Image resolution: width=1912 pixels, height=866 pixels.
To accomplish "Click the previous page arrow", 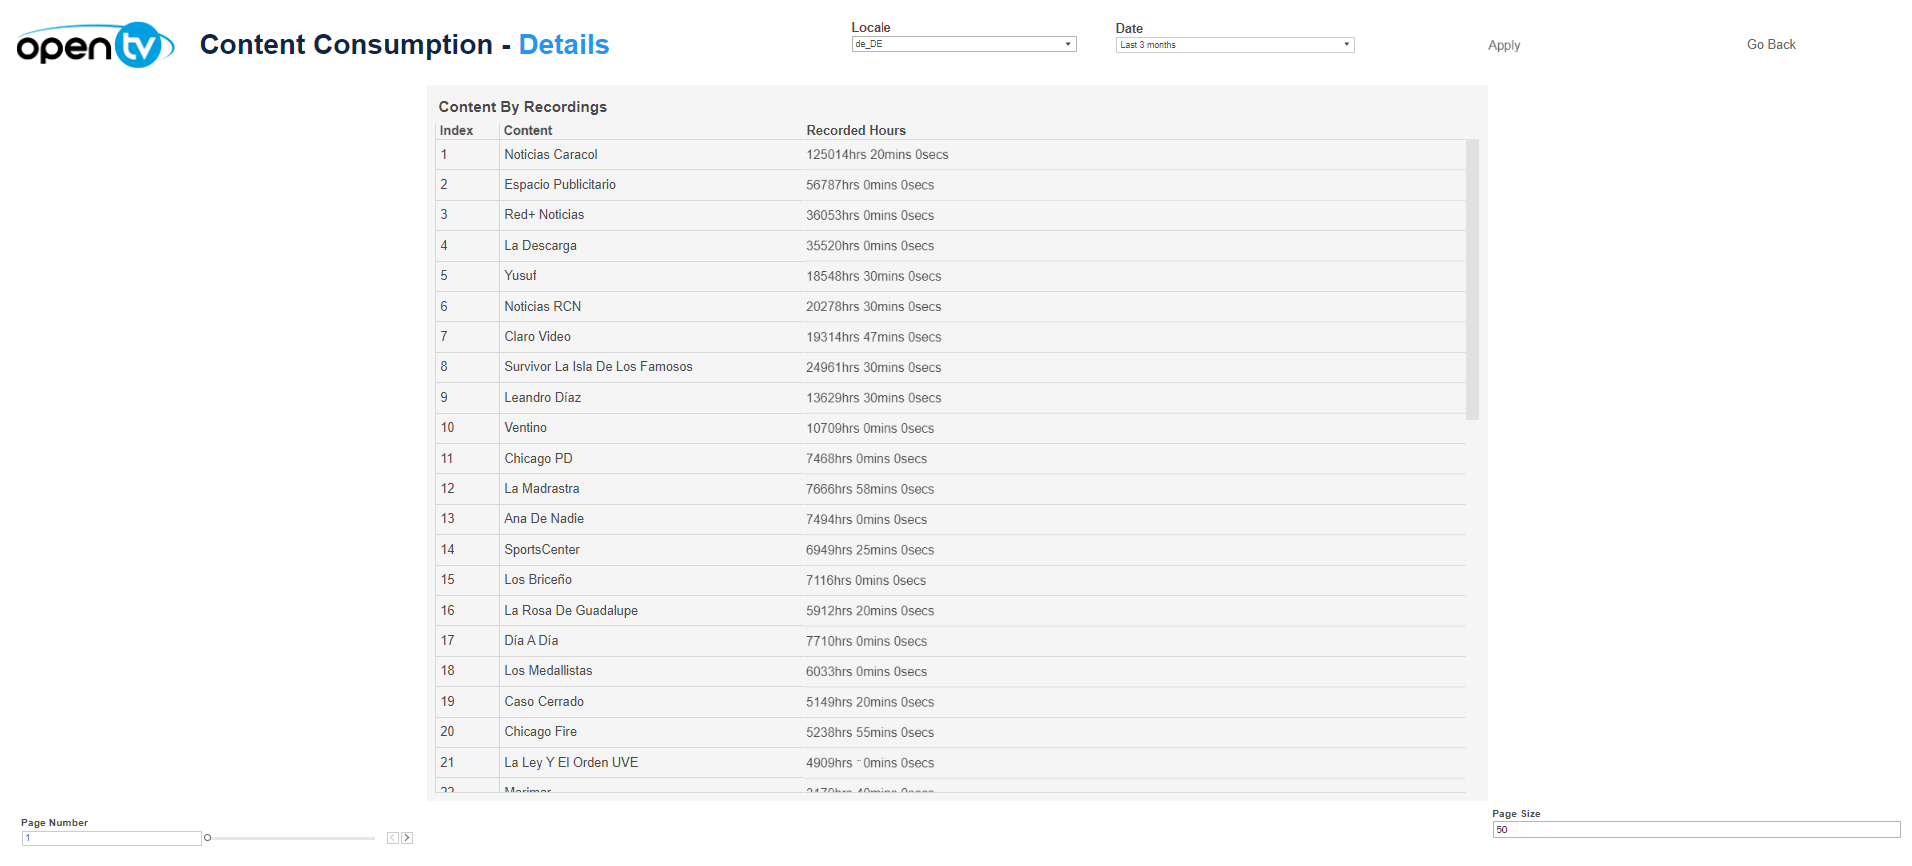I will point(393,838).
